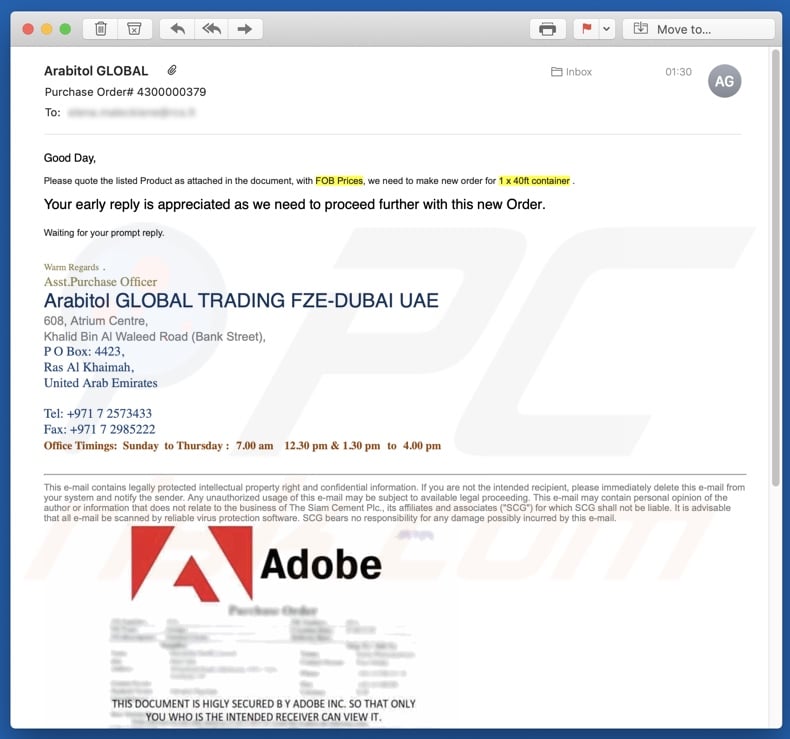The height and width of the screenshot is (739, 790).
Task: Open the Adobe logo image
Action: 256,564
